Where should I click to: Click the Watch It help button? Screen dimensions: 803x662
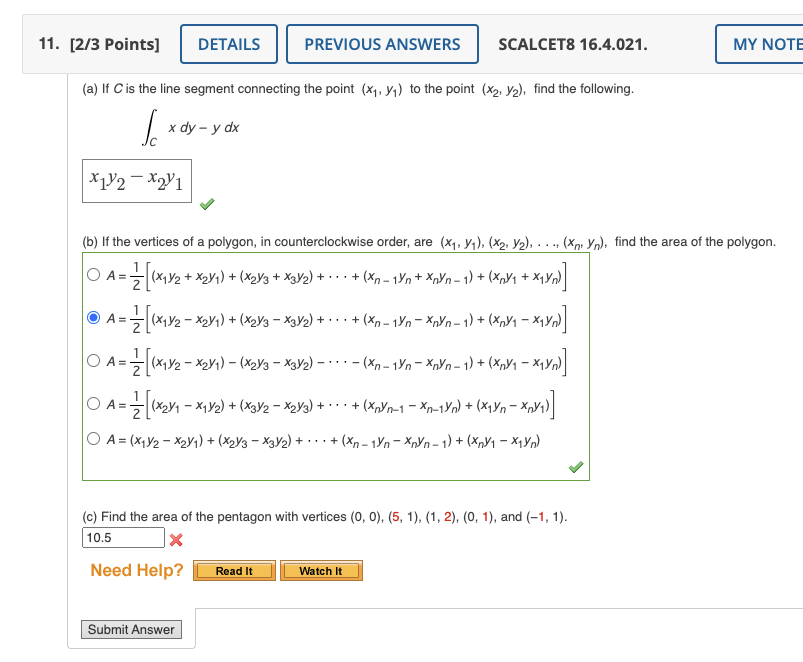click(321, 570)
